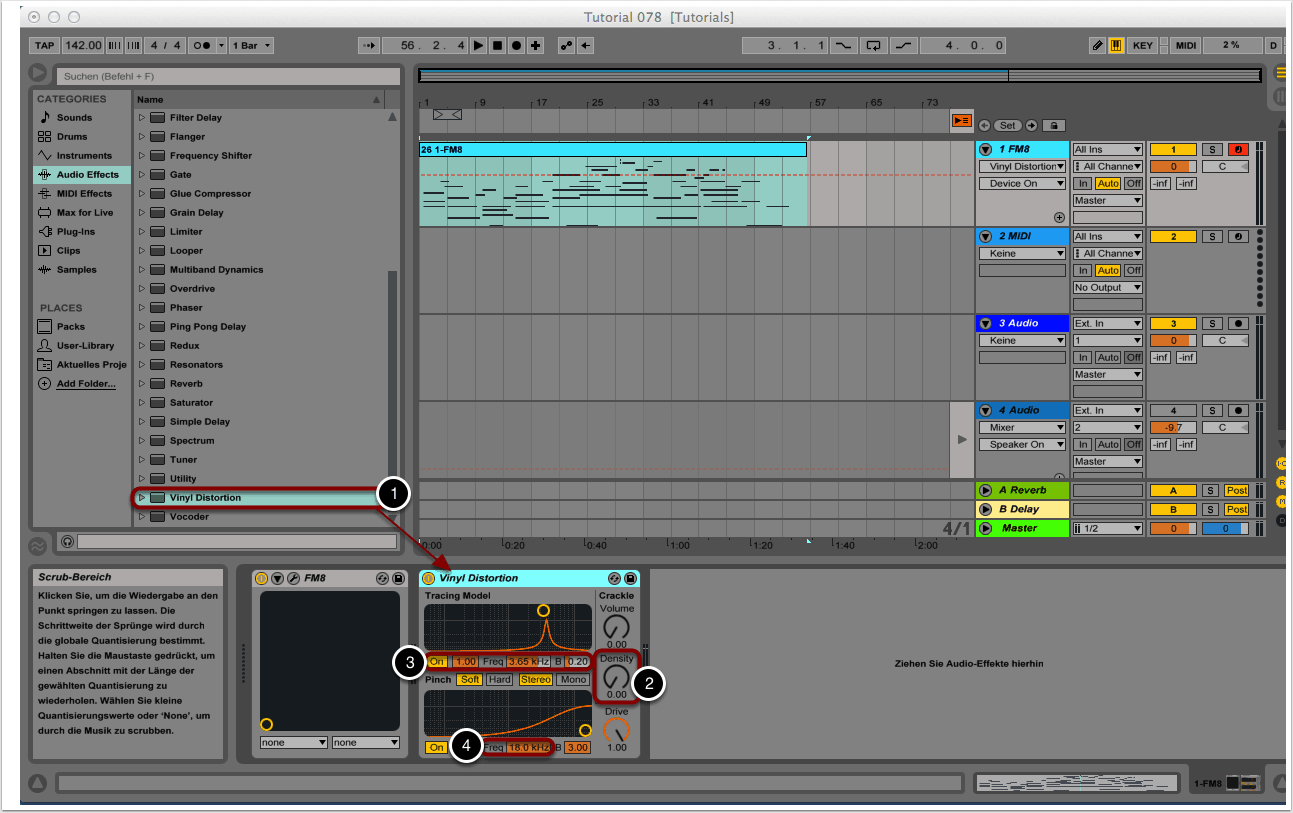Open the FM8 plug-in wrench icon

click(293, 578)
